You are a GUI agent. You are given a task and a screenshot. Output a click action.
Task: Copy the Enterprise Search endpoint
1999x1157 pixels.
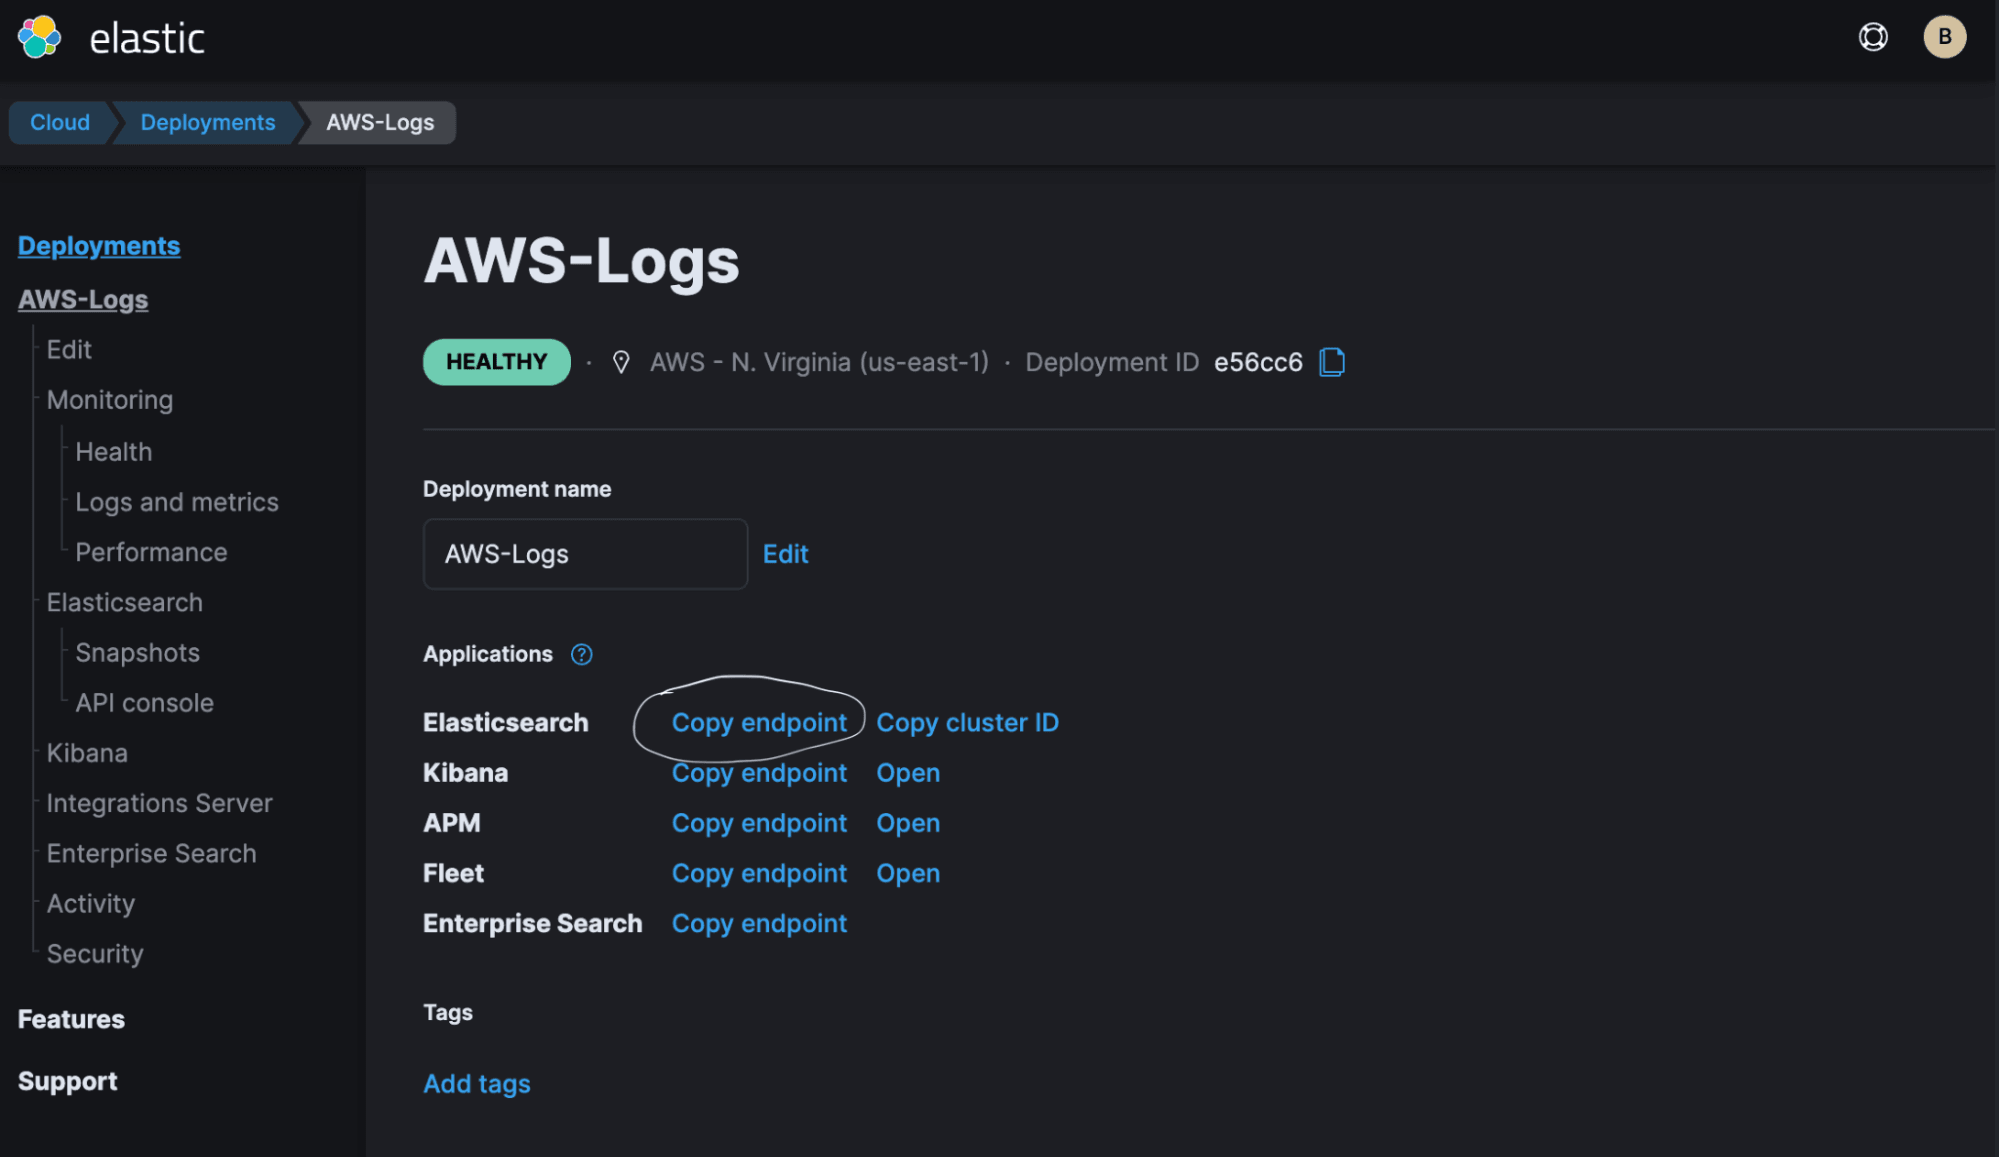coord(759,923)
